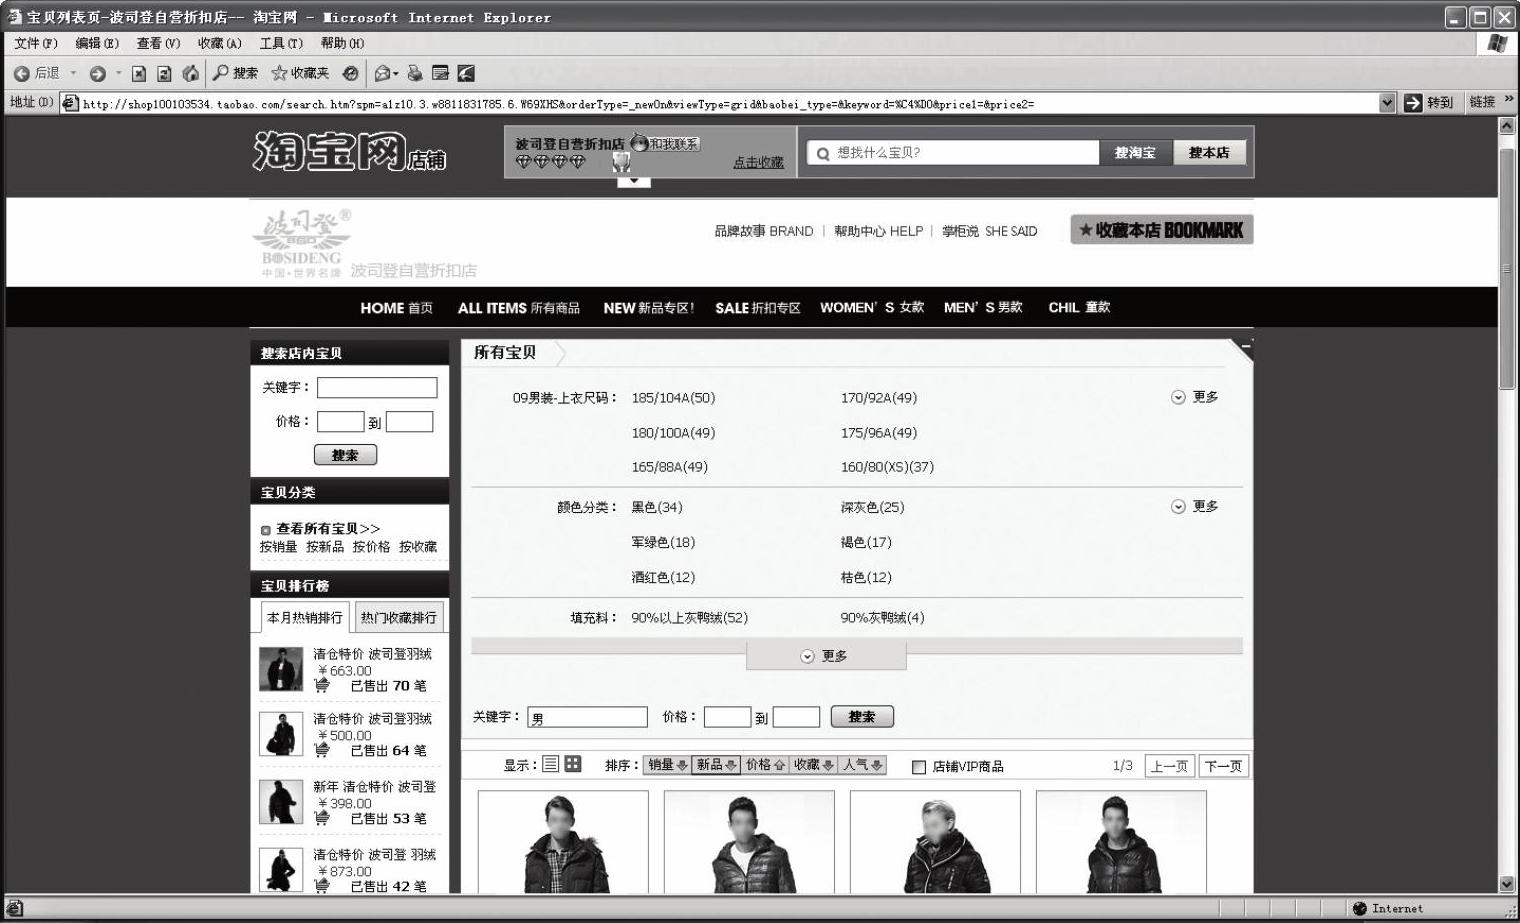Click the 和我联系 contact icon
Viewport: 1520px width, 923px height.
pos(665,143)
